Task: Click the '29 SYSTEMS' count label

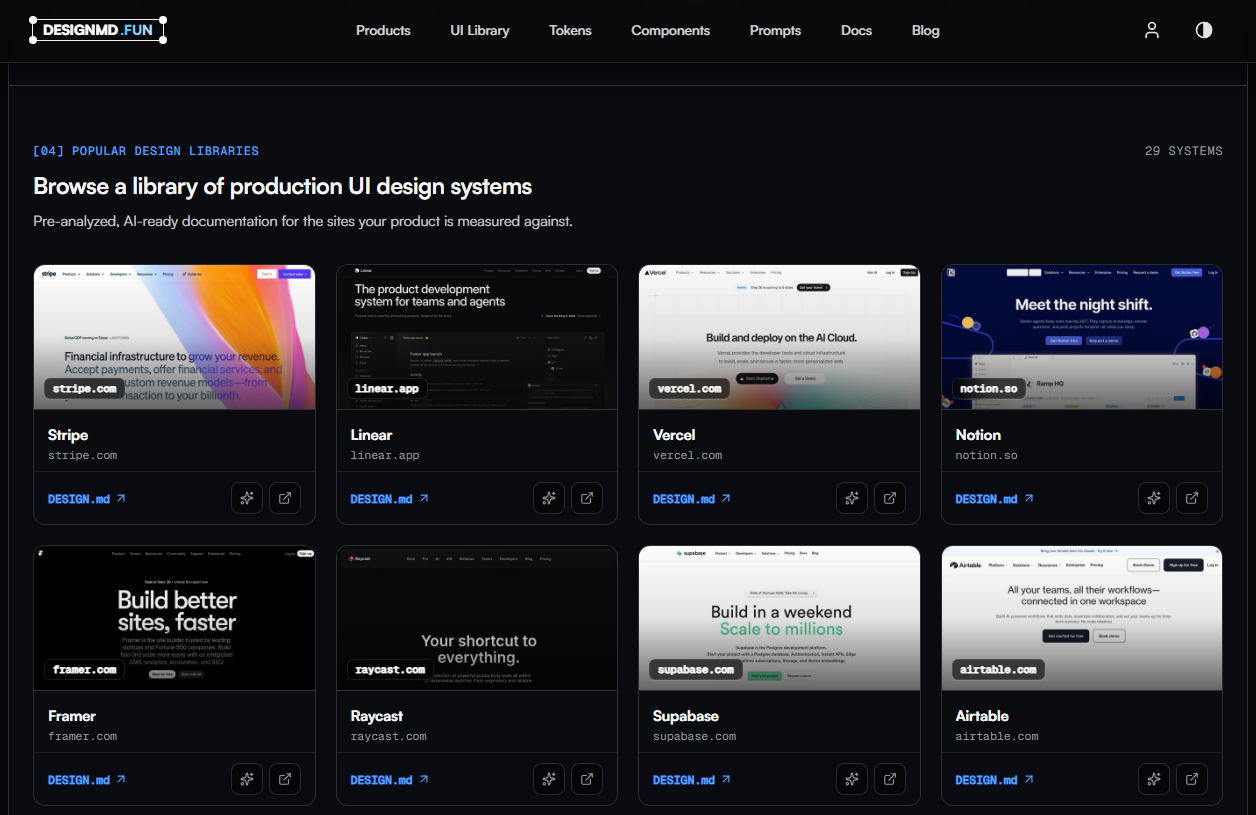Action: 1184,151
